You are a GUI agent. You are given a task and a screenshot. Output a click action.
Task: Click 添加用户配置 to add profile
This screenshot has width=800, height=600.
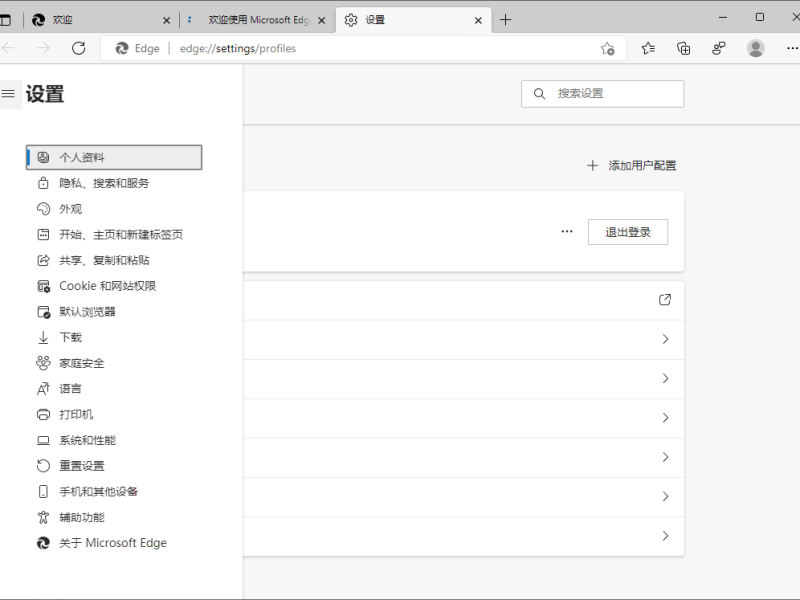point(632,165)
